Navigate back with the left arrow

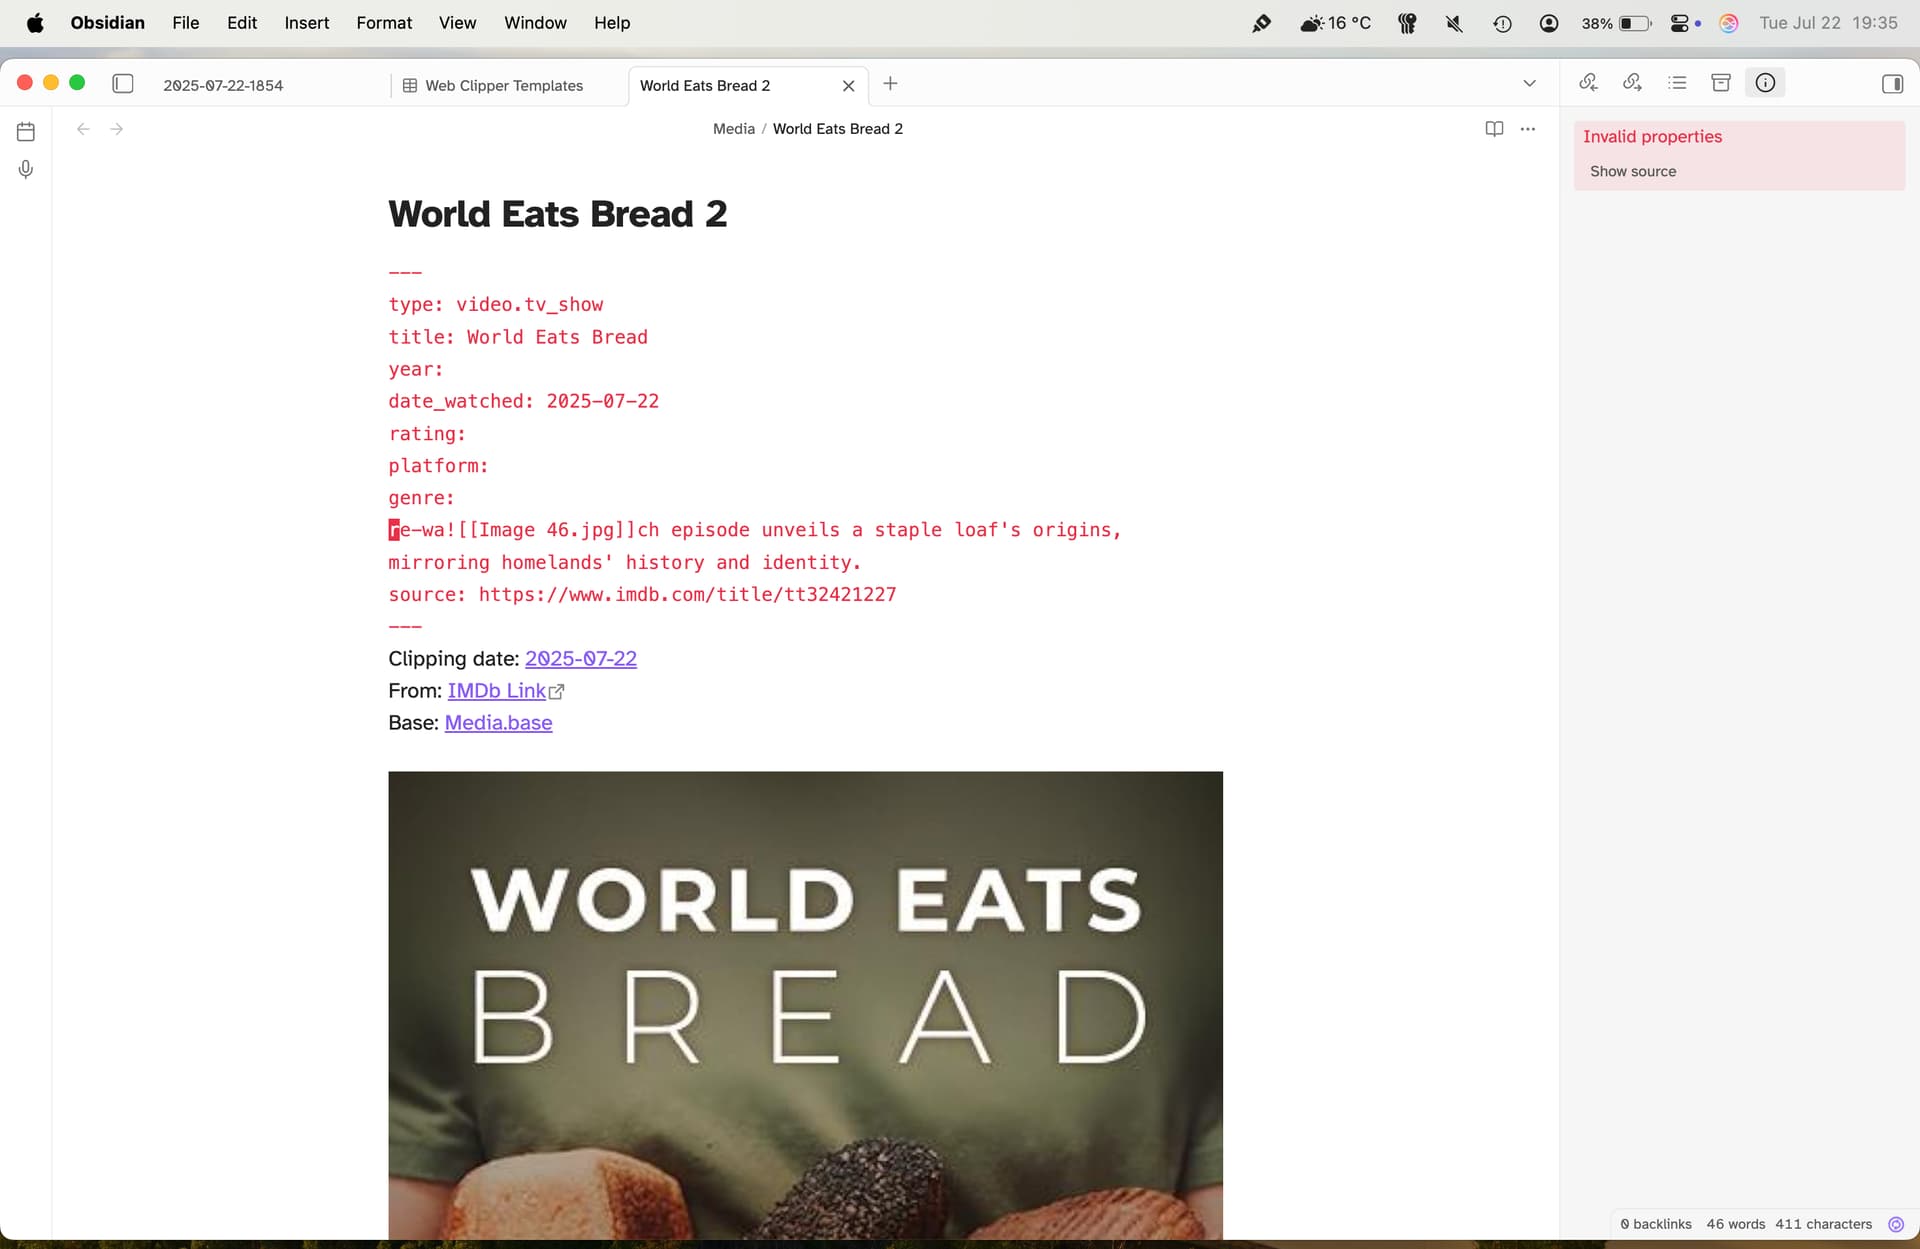(x=84, y=129)
